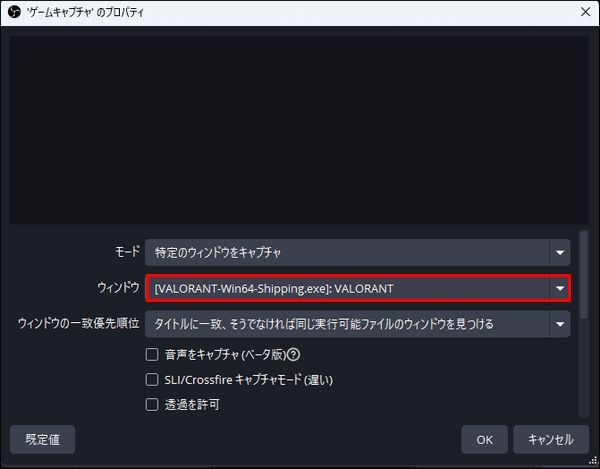Image resolution: width=600 pixels, height=469 pixels.
Task: Click the ウィンドウ label text
Action: [x=118, y=288]
